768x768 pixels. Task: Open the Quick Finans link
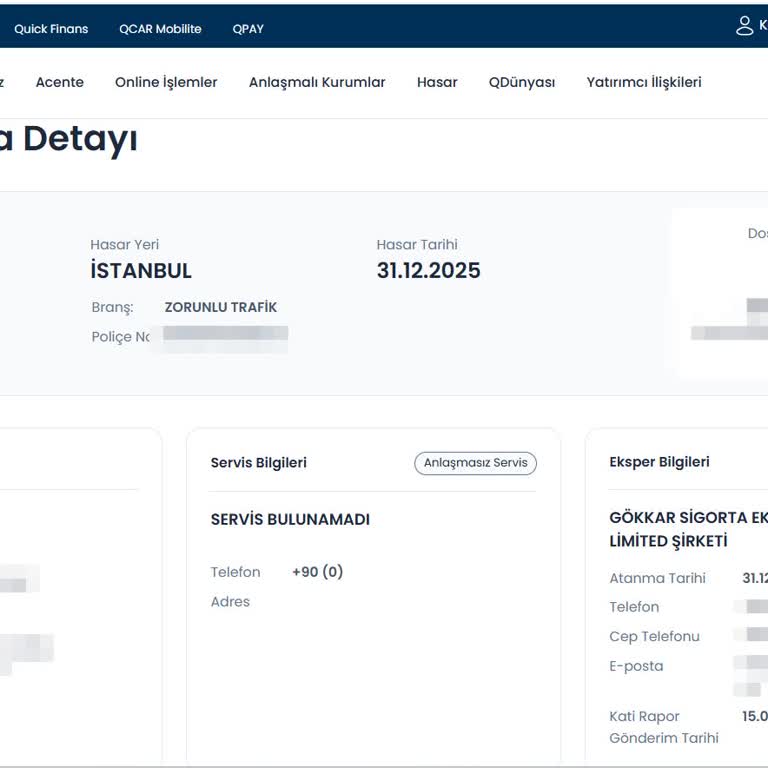point(51,29)
